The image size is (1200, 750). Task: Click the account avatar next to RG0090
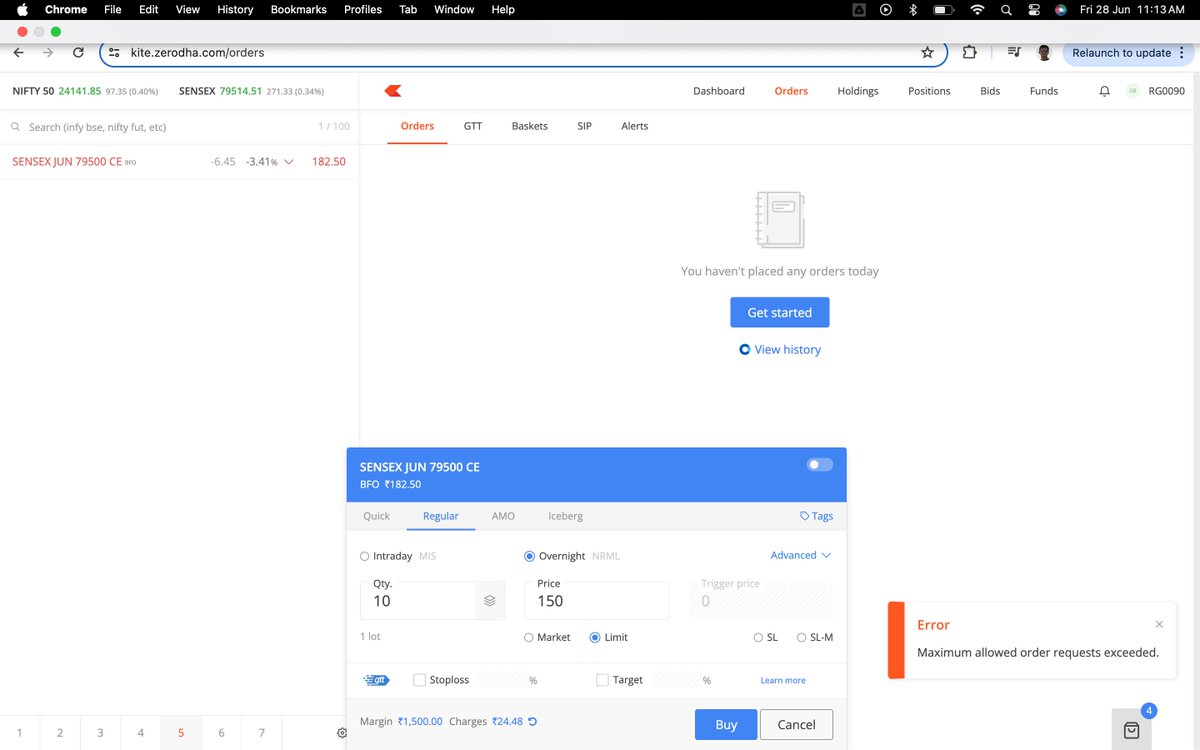click(x=1132, y=91)
